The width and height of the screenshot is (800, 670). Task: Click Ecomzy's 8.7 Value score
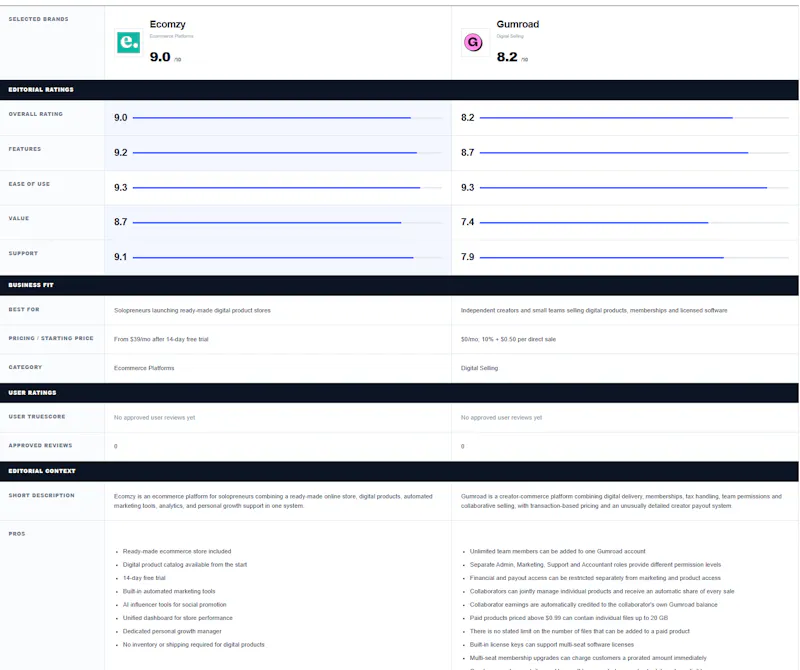point(121,222)
